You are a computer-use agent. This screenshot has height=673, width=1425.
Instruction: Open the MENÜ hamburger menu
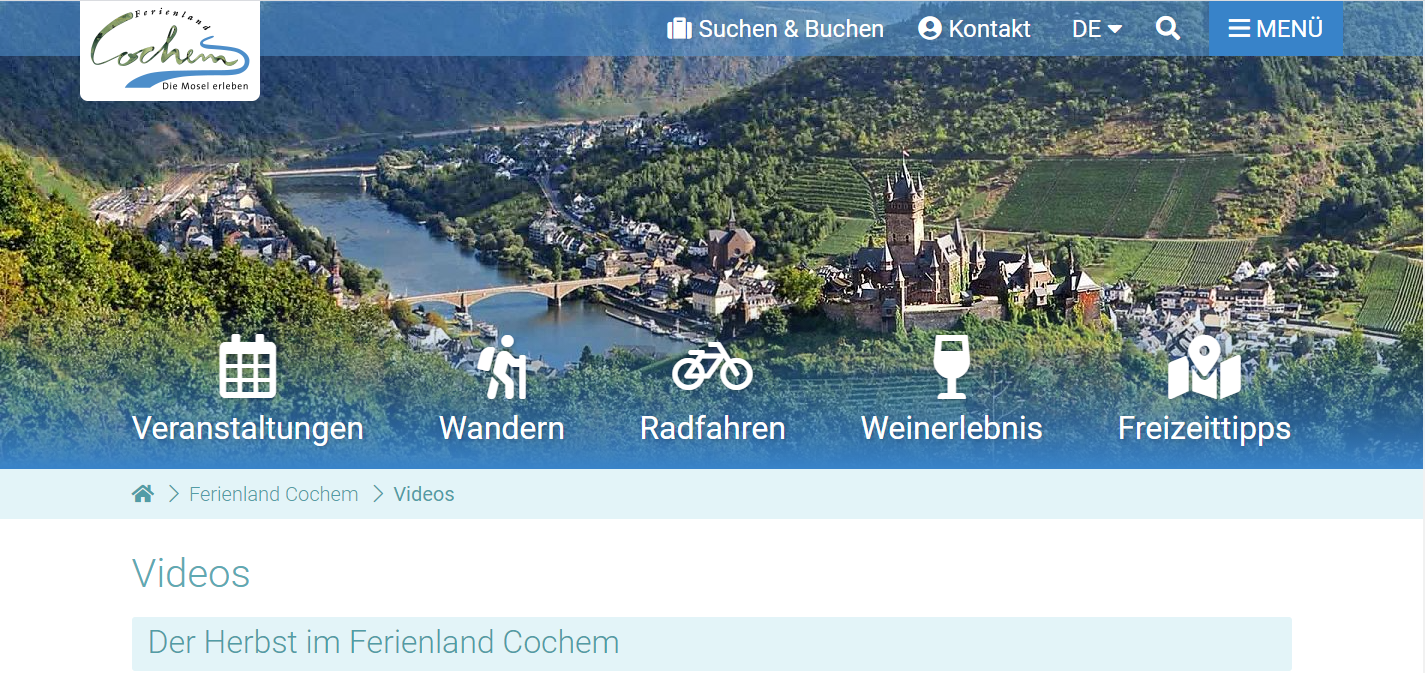pos(1276,29)
